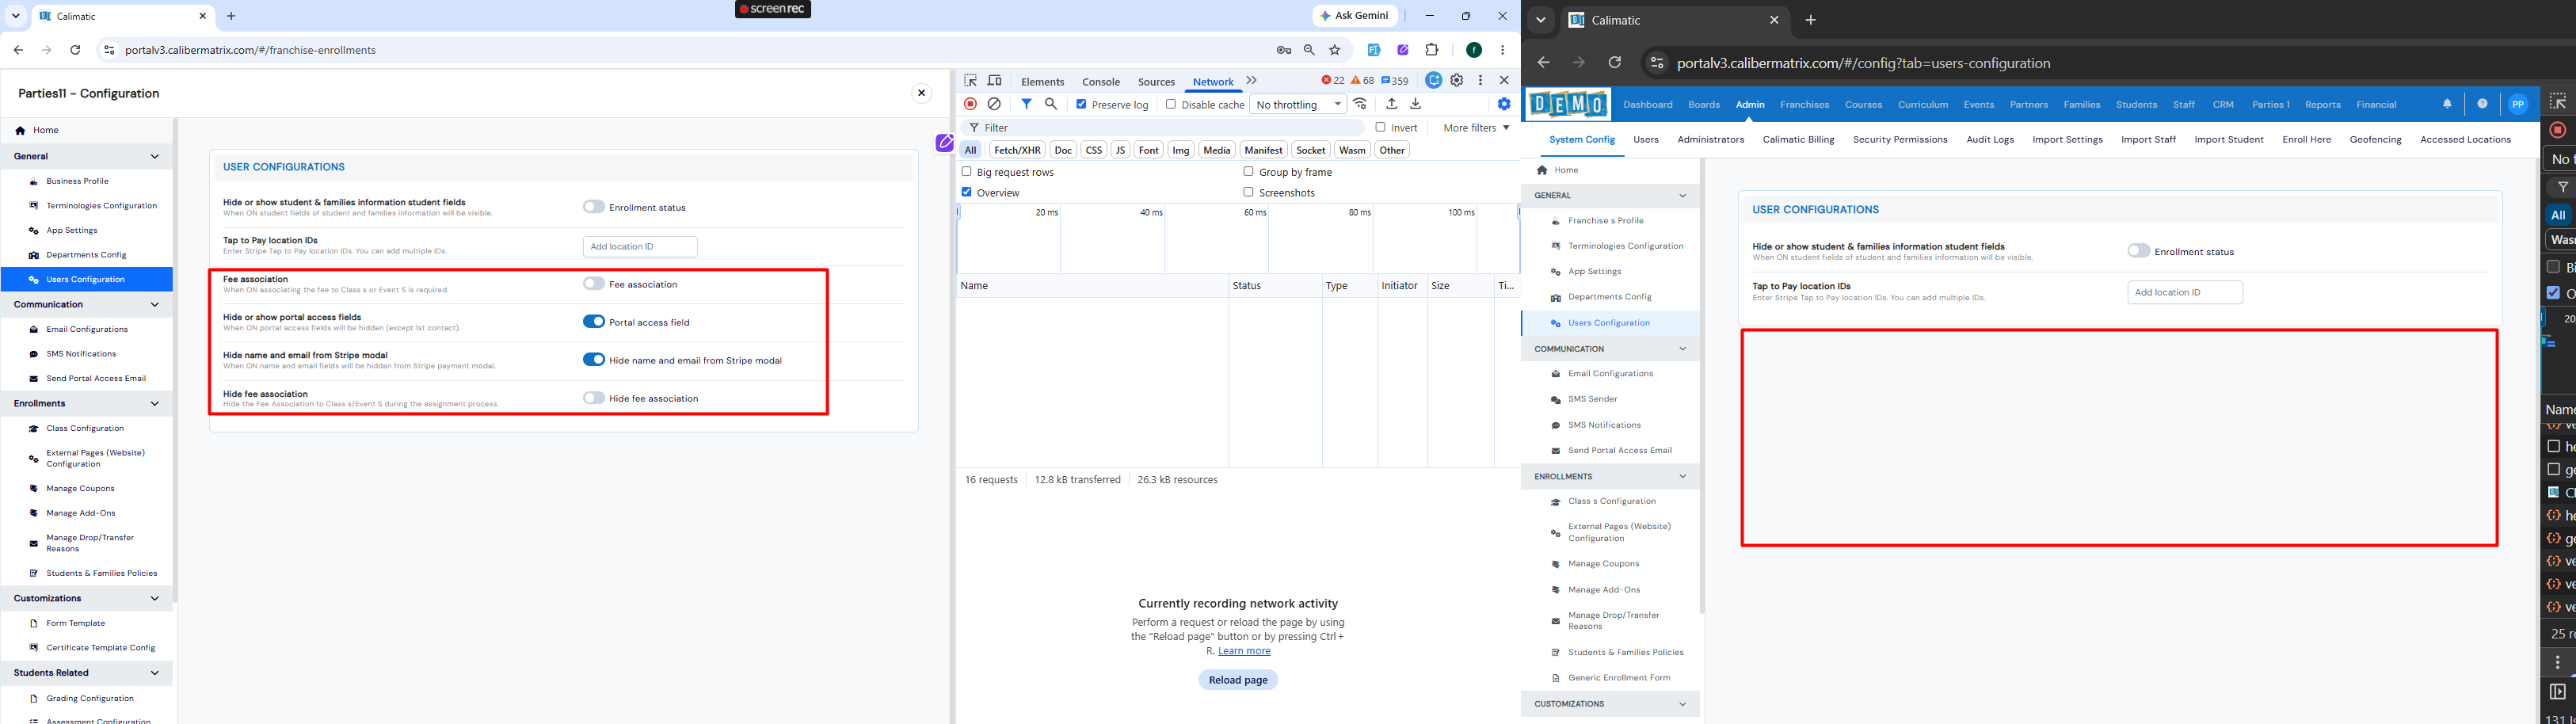Click the funnel filter icon in Network toolbar

(1026, 104)
